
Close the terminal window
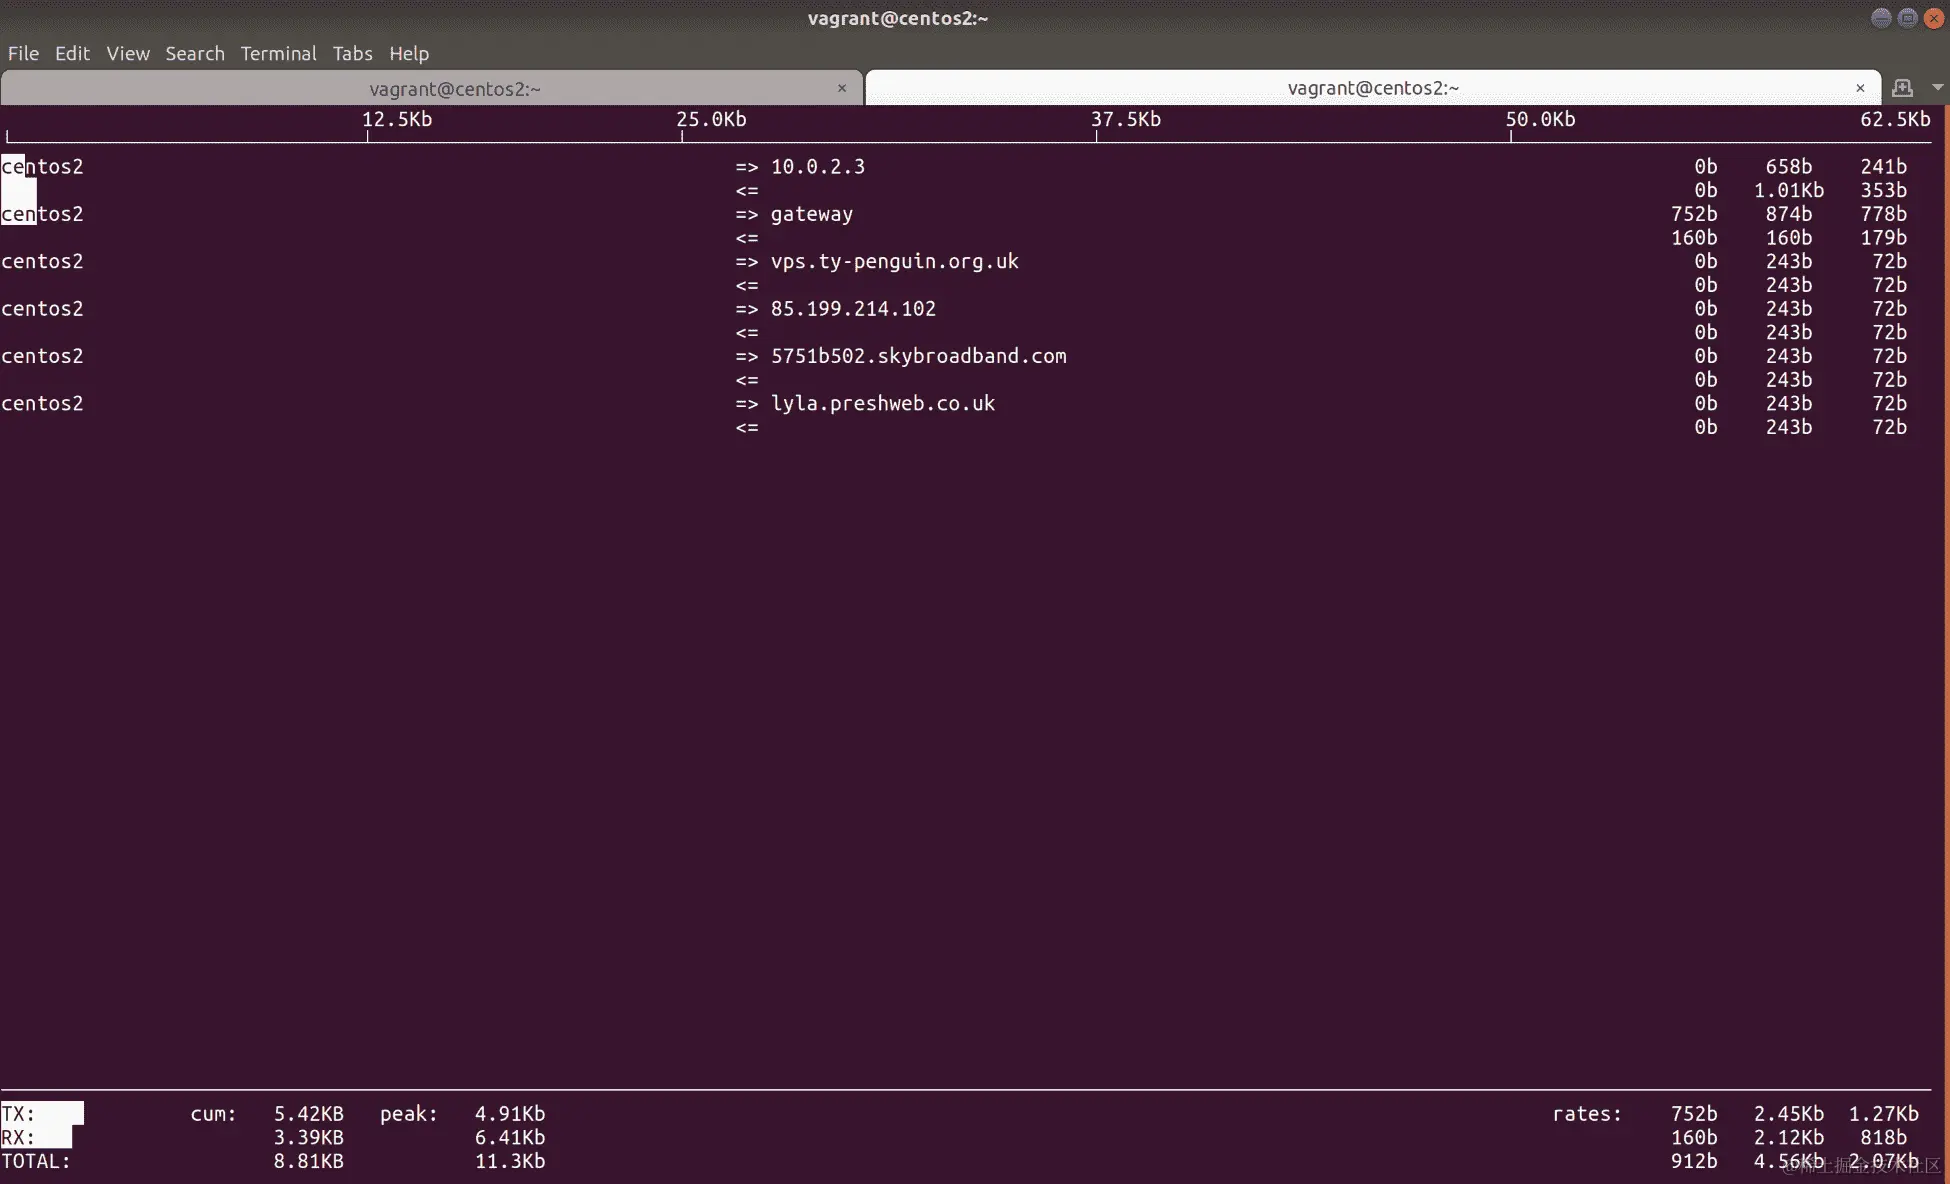(1934, 18)
